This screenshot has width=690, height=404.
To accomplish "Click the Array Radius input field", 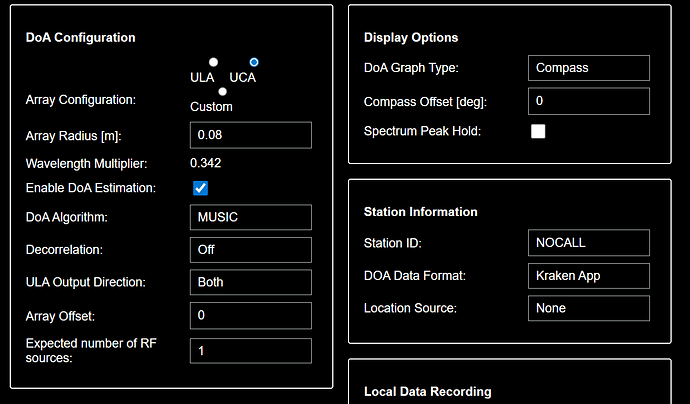I will point(250,135).
